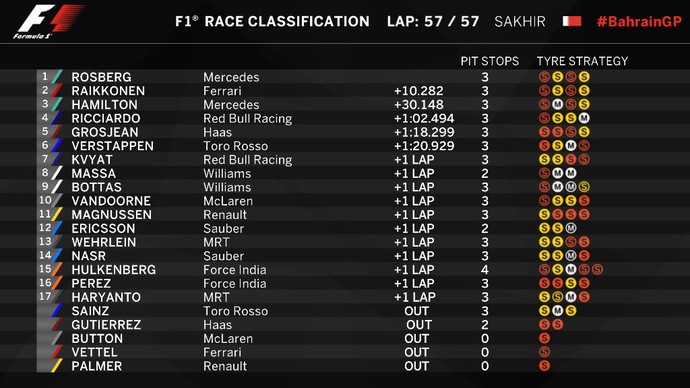Click Button's single tyre icon
The height and width of the screenshot is (388, 690).
(x=544, y=338)
